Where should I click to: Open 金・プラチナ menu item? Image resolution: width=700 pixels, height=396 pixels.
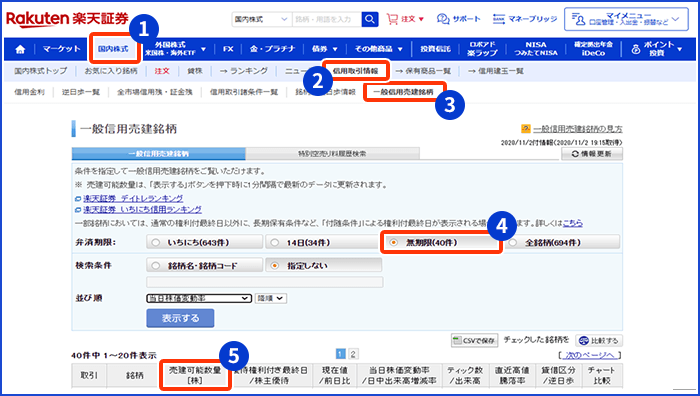coord(272,49)
